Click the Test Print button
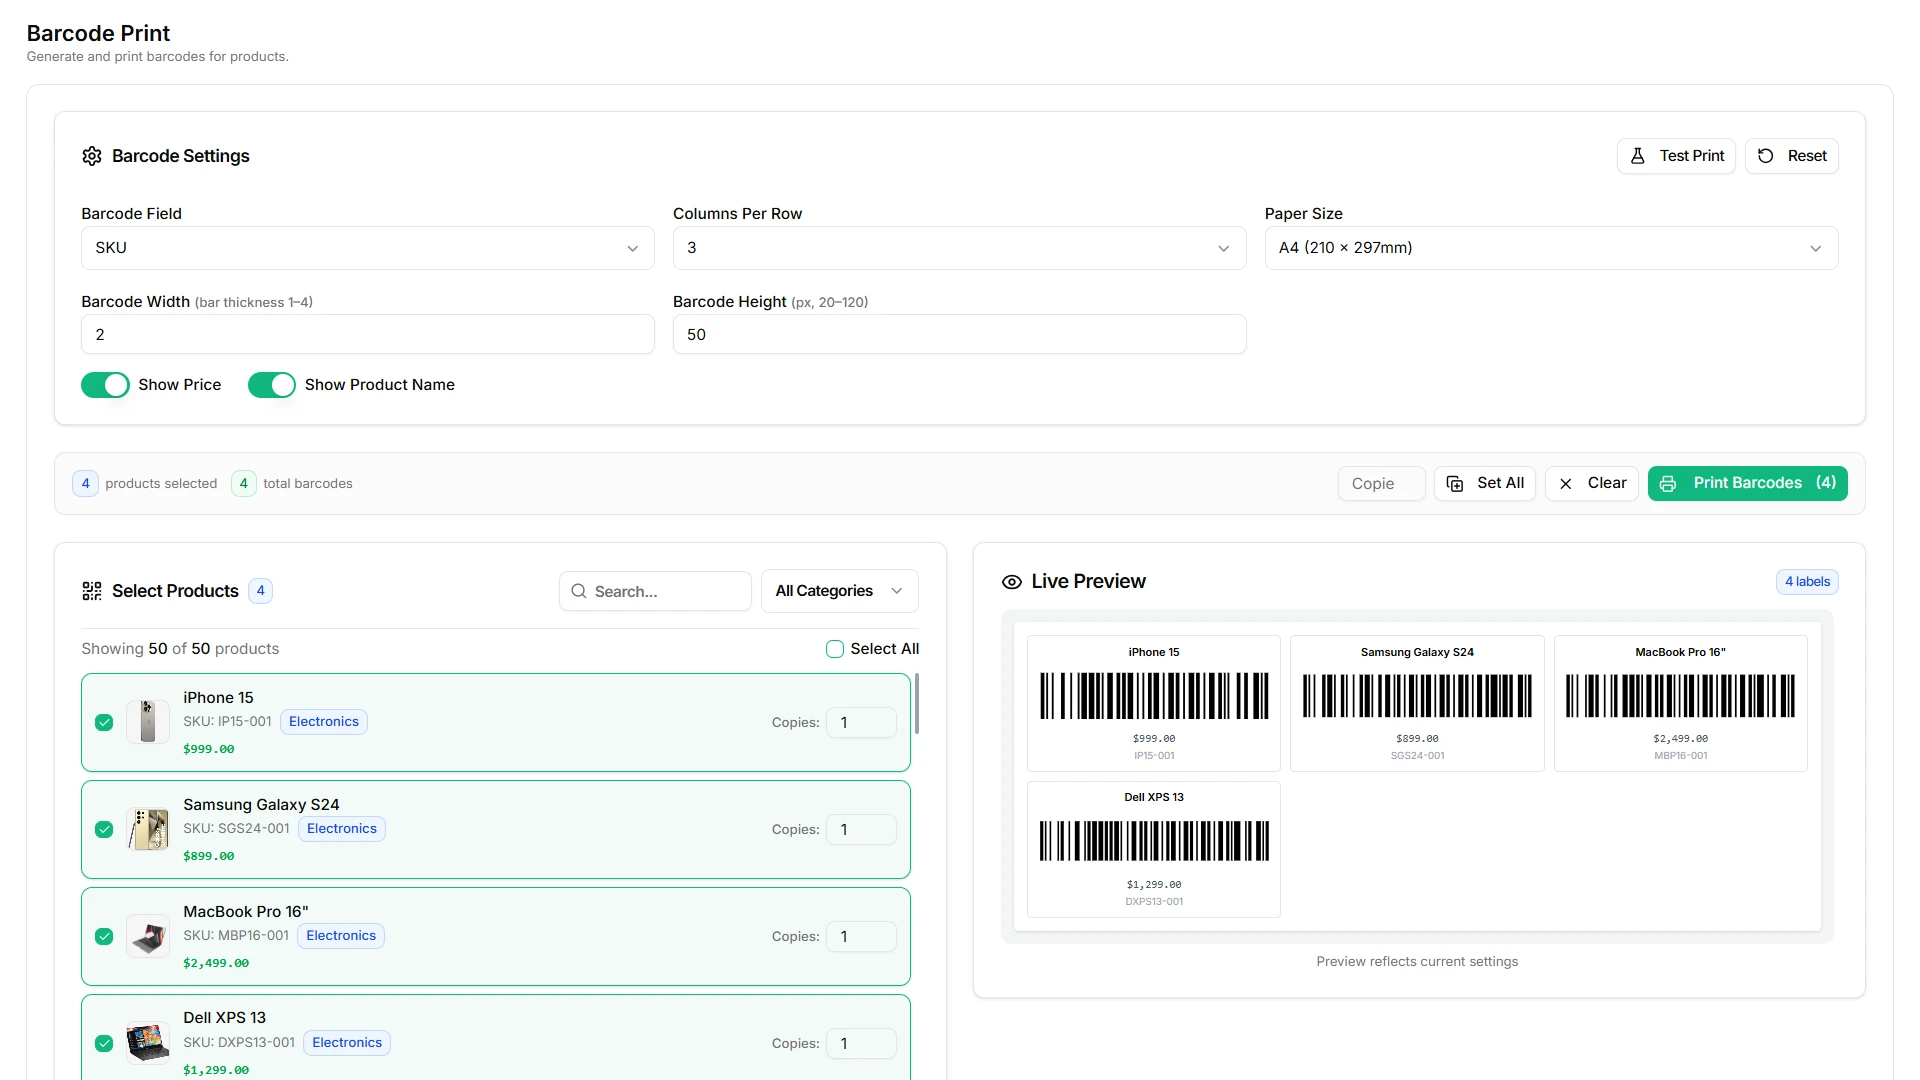The image size is (1920, 1080). (x=1676, y=156)
